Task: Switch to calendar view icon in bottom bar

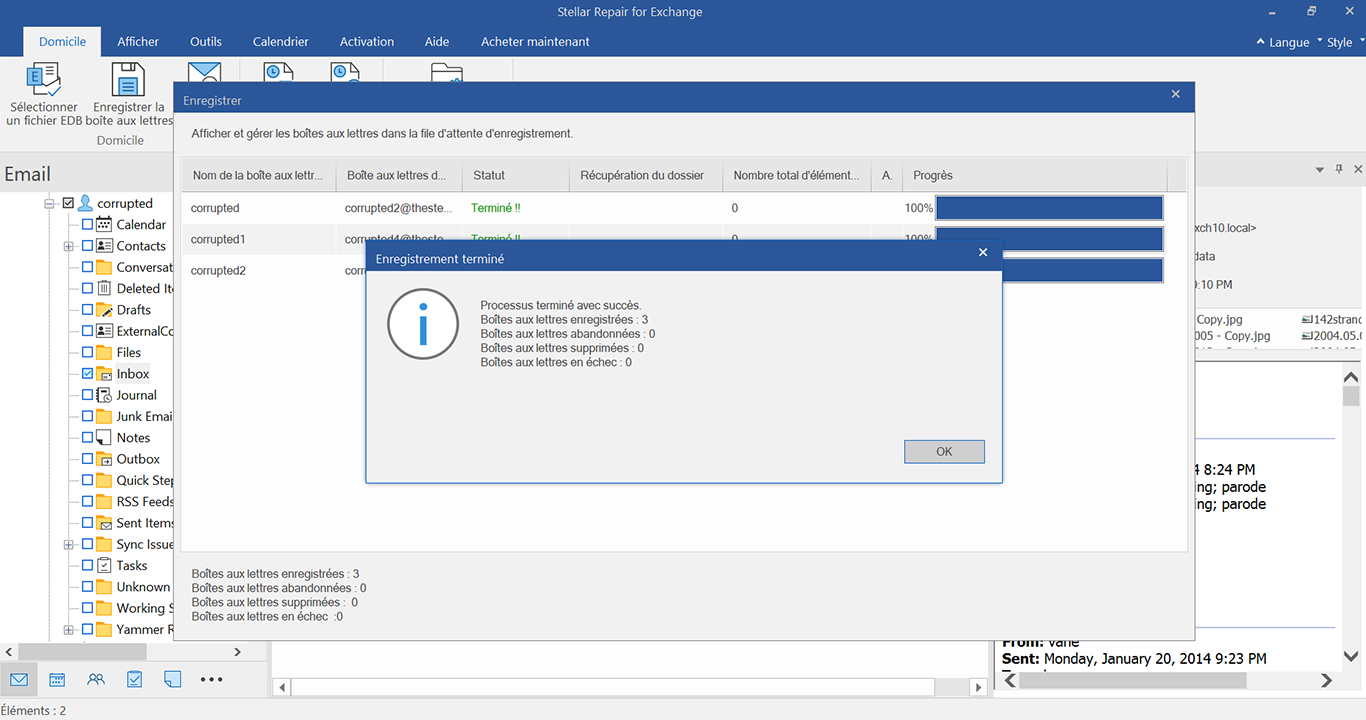Action: [x=57, y=679]
